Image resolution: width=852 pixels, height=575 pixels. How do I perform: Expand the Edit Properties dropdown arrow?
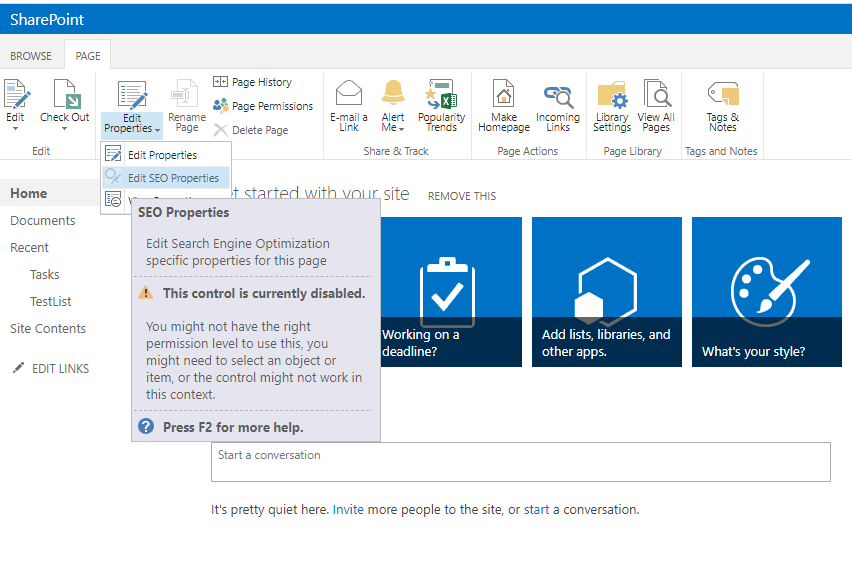pyautogui.click(x=158, y=130)
